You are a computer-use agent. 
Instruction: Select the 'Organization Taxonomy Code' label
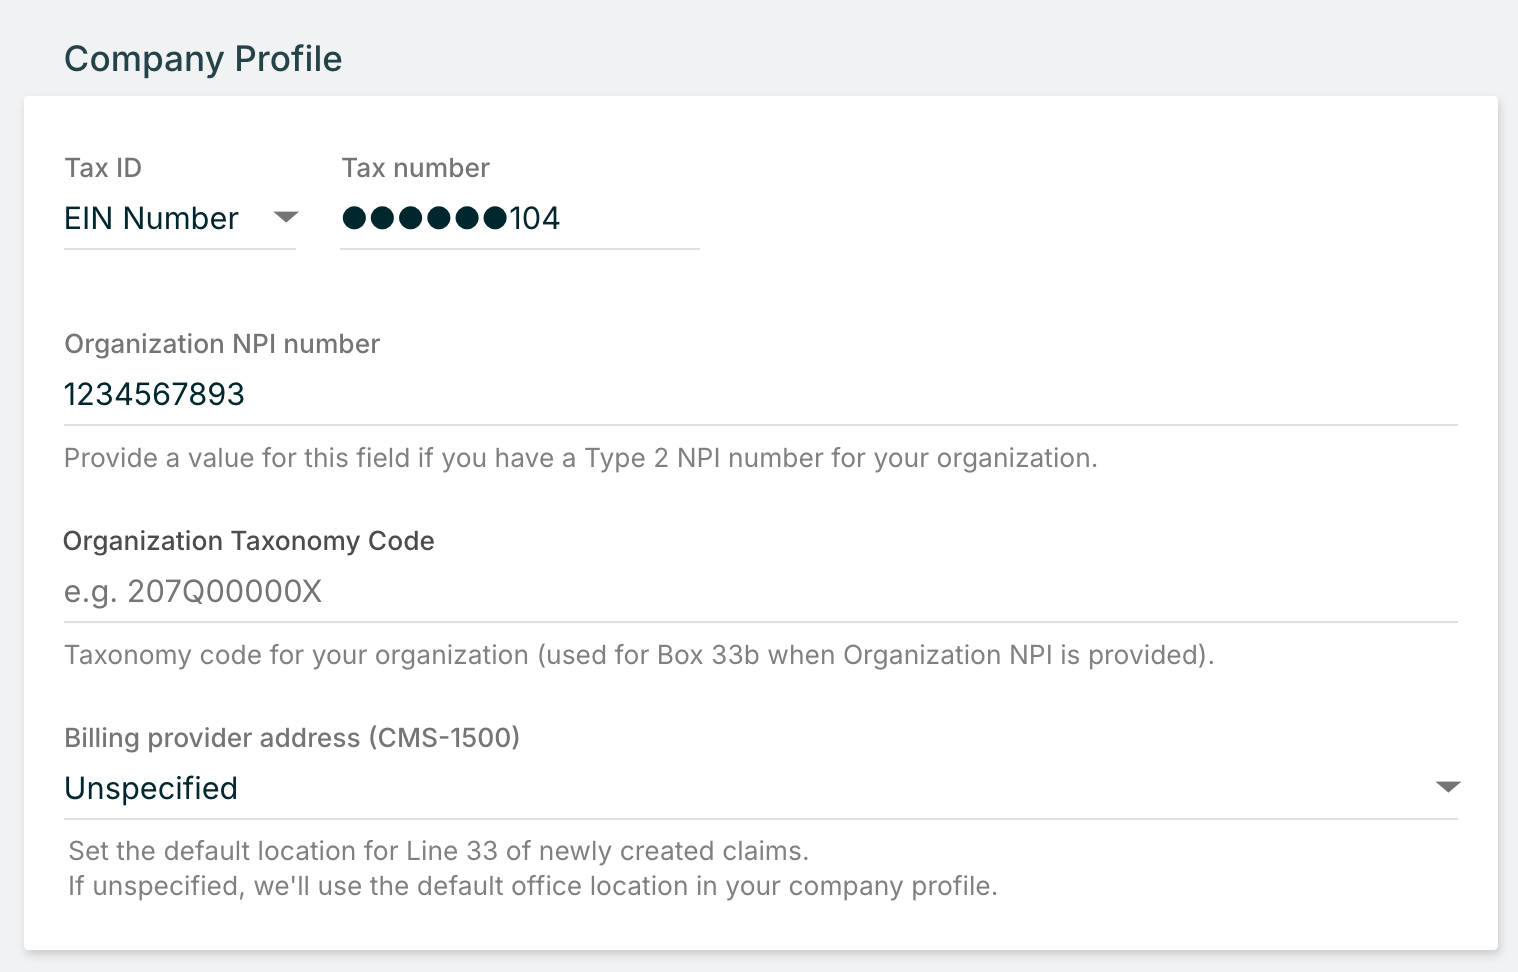point(249,541)
